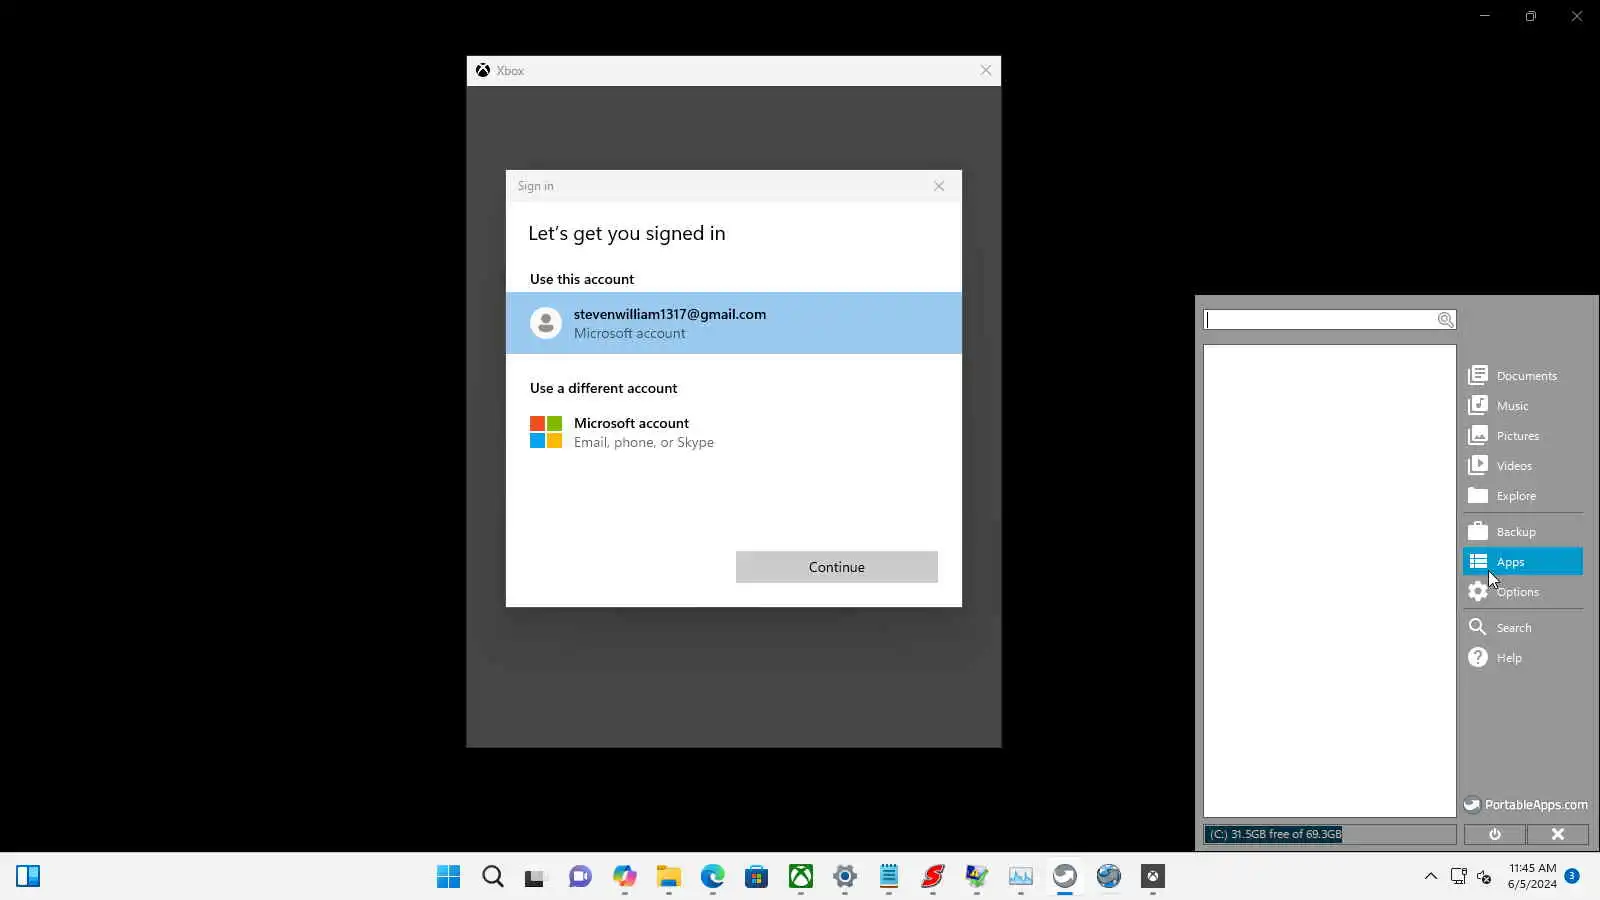This screenshot has width=1600, height=900.
Task: Open the clock showing 11:45 AM
Action: (x=1532, y=876)
